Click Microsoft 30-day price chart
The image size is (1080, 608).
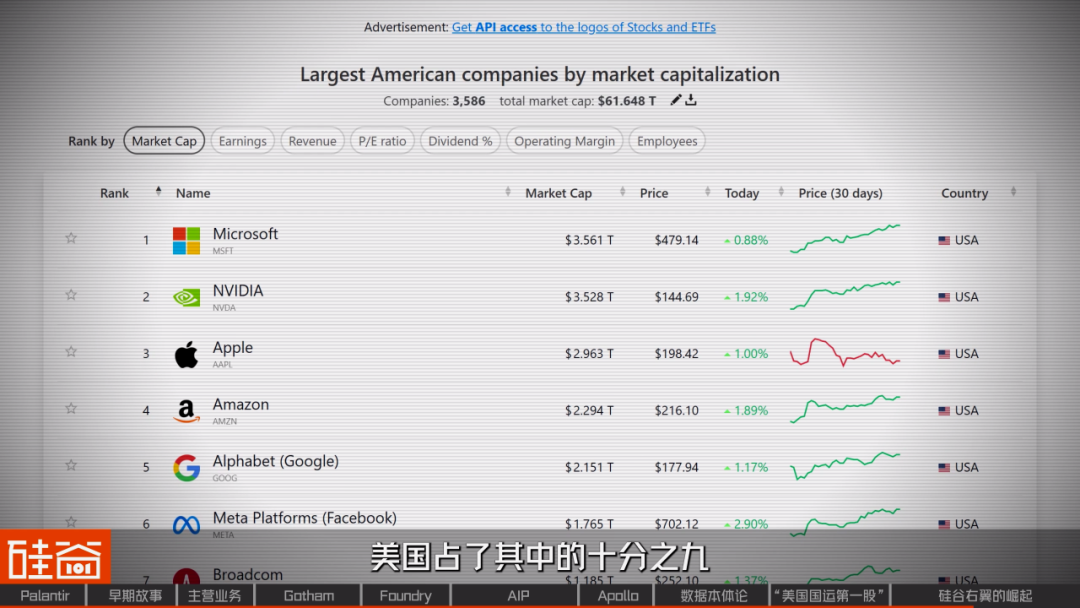click(x=845, y=238)
